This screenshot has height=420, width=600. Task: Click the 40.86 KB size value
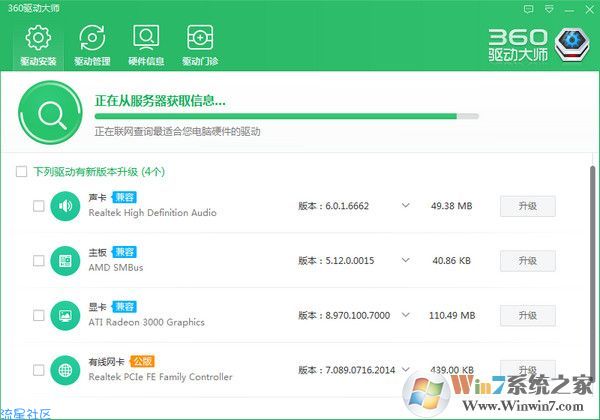point(452,260)
